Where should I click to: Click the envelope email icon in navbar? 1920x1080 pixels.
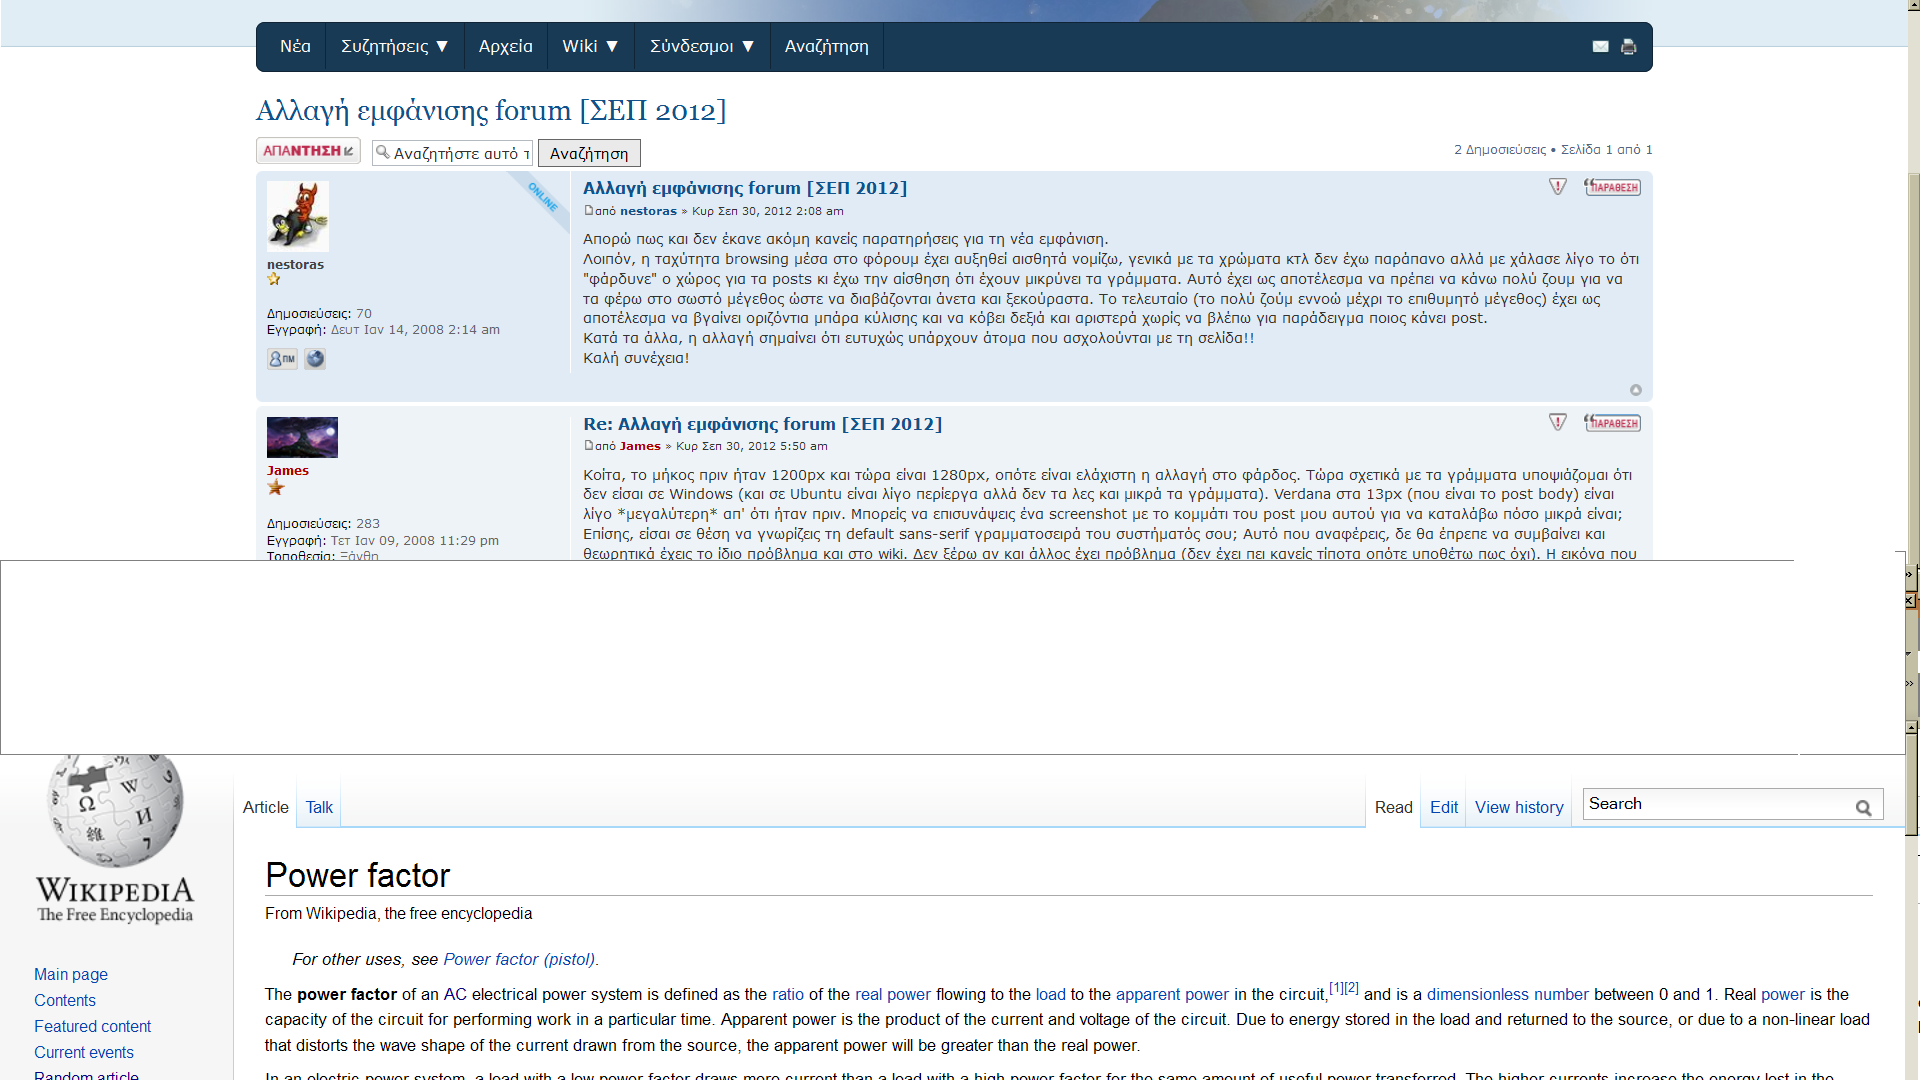(x=1600, y=47)
